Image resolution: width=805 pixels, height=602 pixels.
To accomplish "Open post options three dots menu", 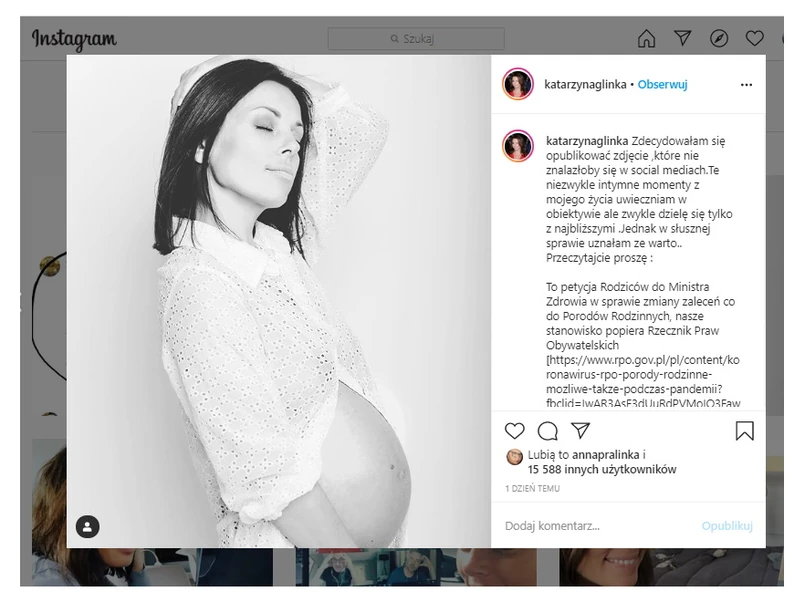I will click(746, 85).
